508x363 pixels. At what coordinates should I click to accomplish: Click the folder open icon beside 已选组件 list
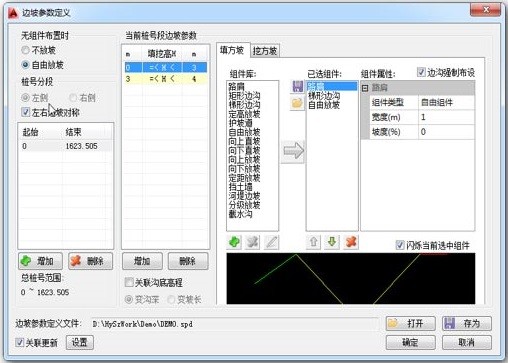coord(297,103)
